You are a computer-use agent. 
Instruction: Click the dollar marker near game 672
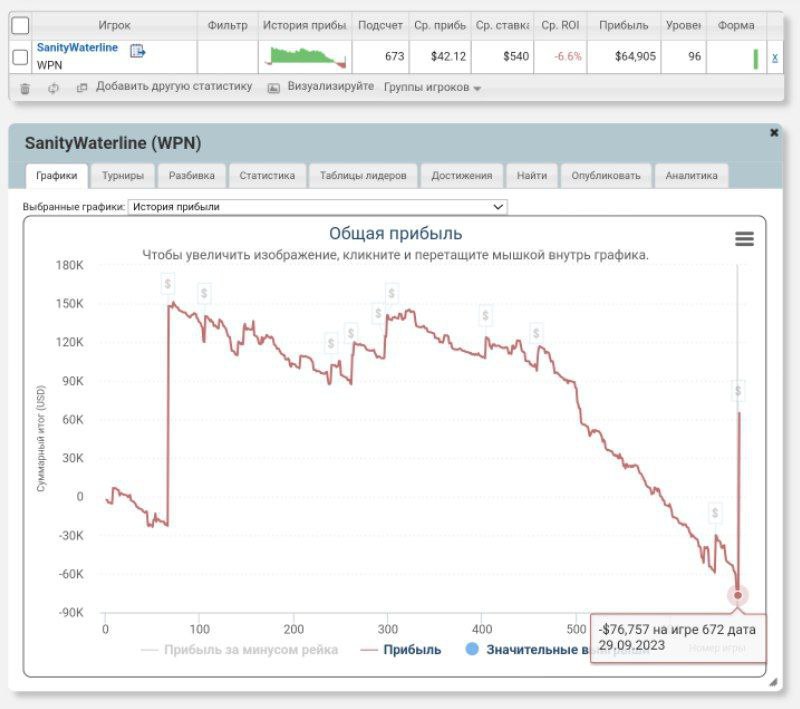738,390
